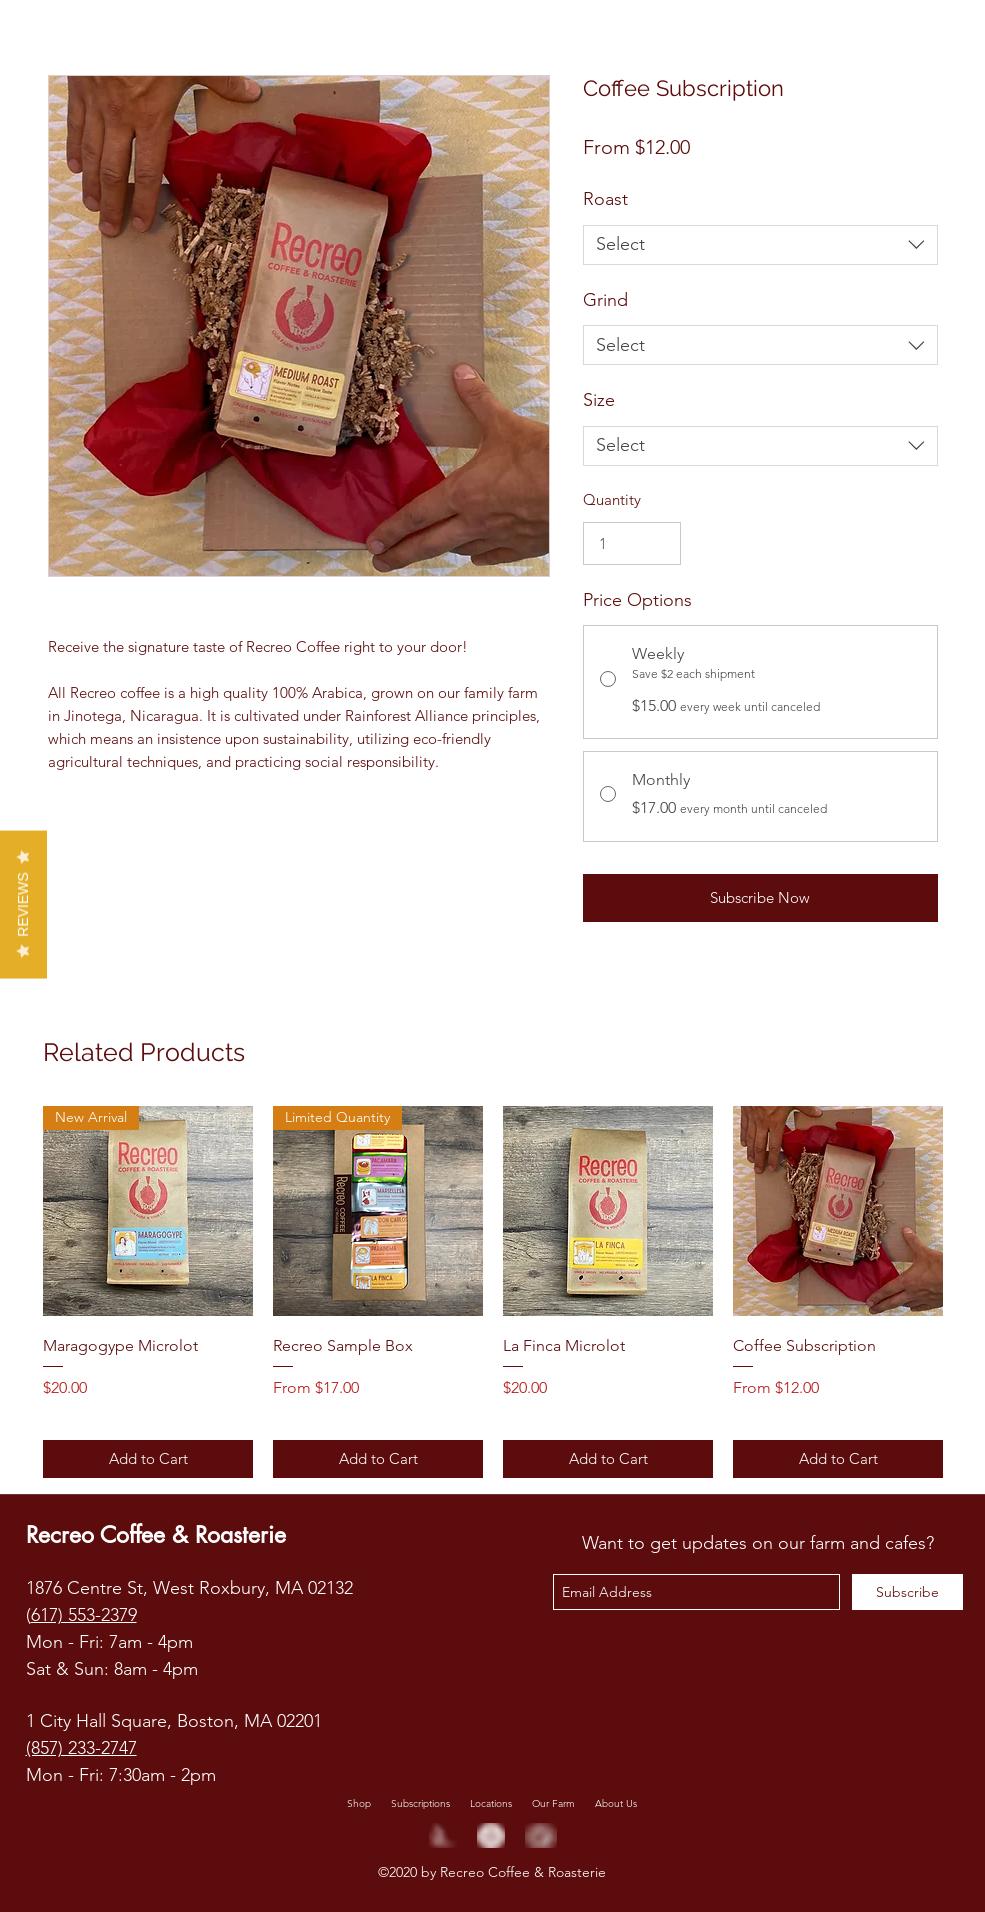The height and width of the screenshot is (1912, 985).
Task: Open La Finca Microlot product image
Action: click(608, 1211)
